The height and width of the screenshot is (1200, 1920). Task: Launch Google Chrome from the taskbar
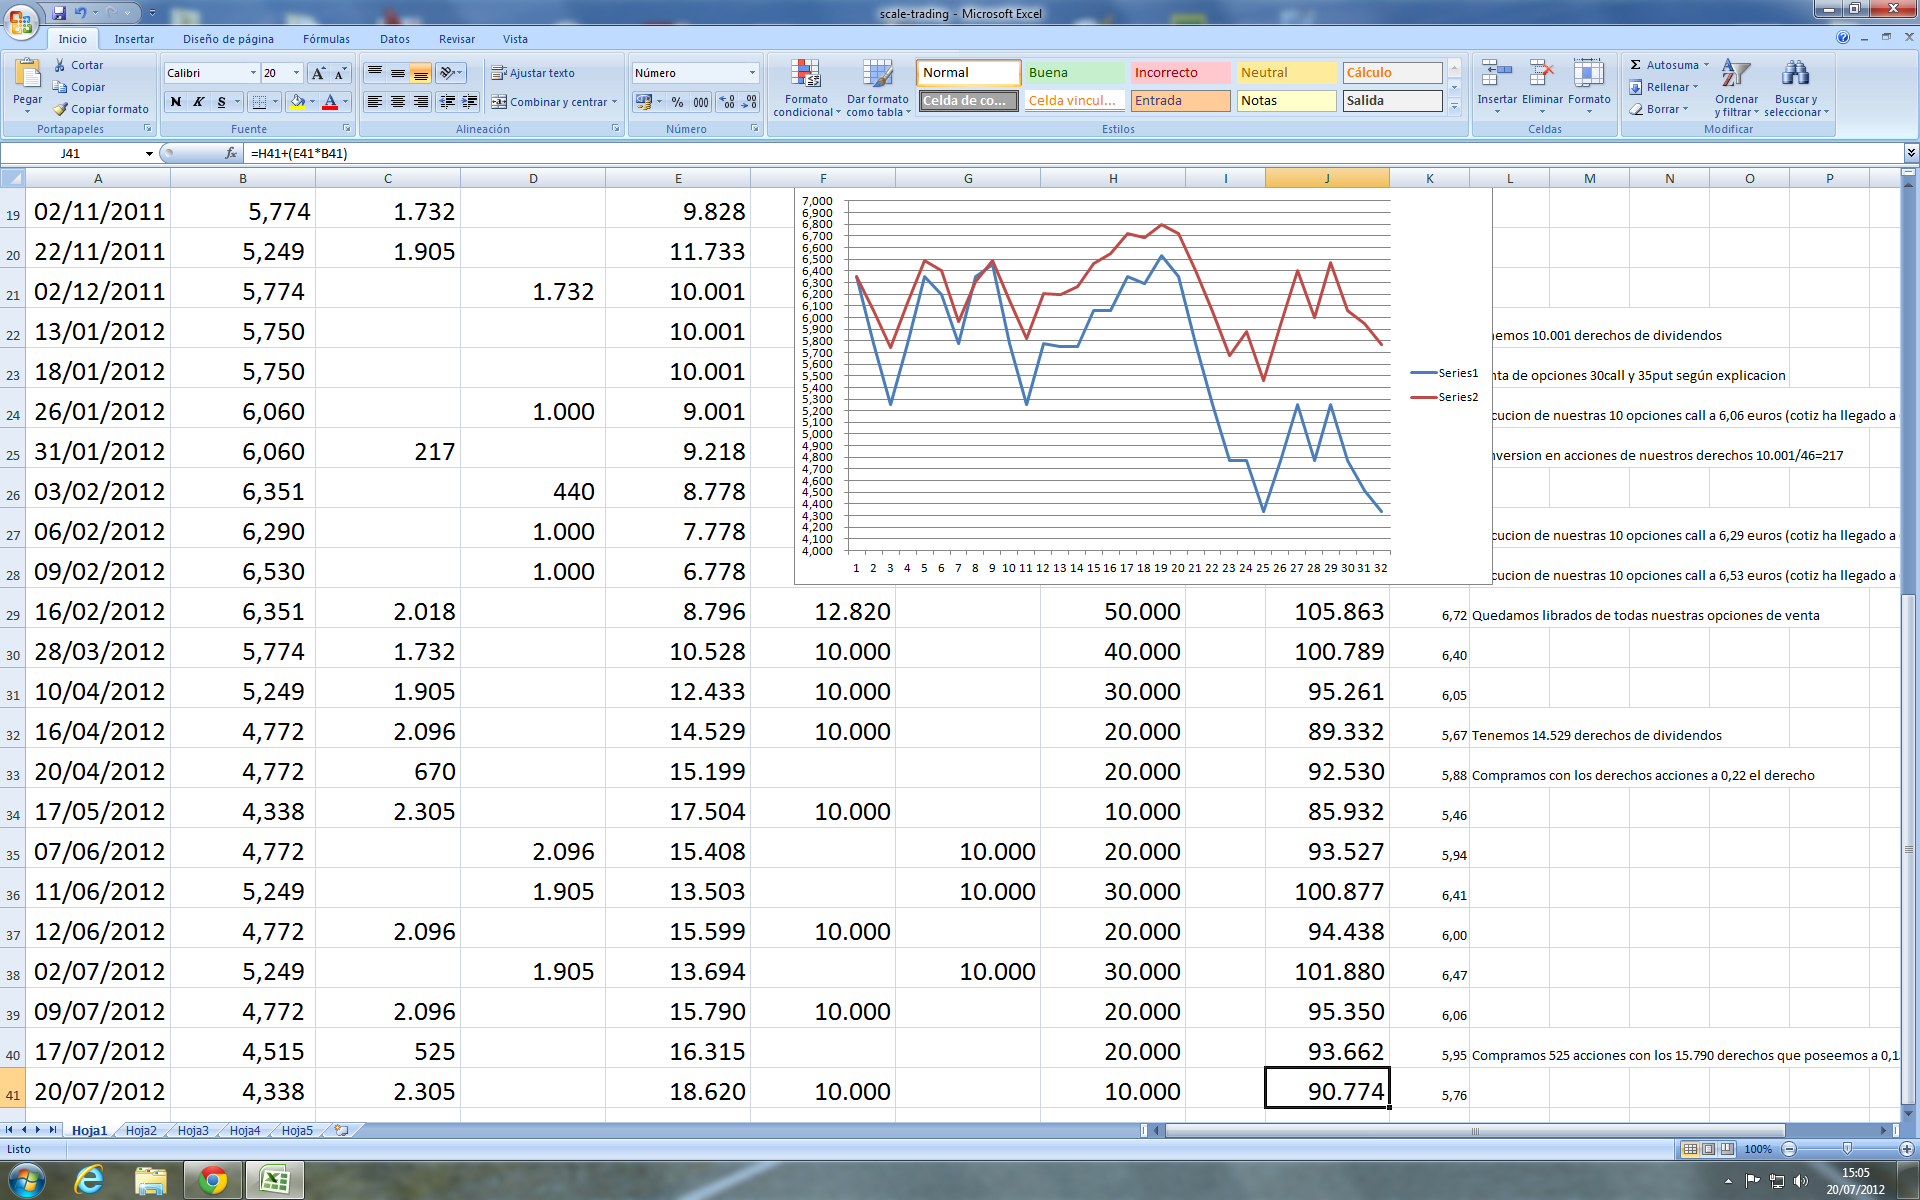[212, 1180]
